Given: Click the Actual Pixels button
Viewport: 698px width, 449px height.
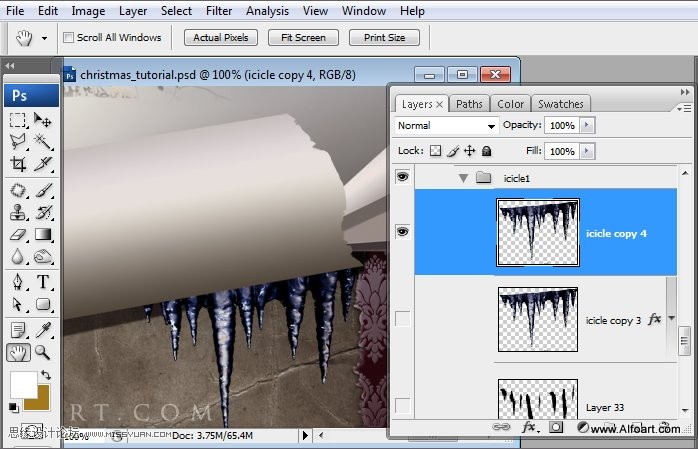Looking at the screenshot, I should (221, 38).
